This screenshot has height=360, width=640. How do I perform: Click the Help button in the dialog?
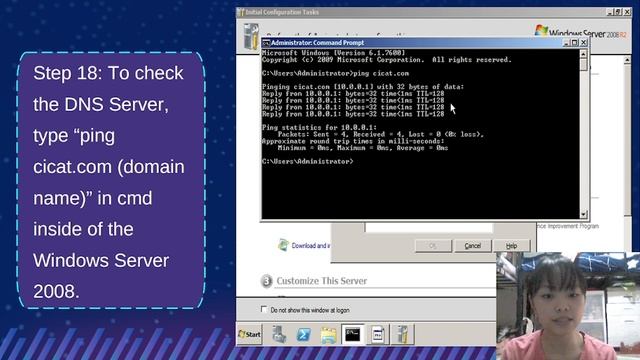coord(511,246)
